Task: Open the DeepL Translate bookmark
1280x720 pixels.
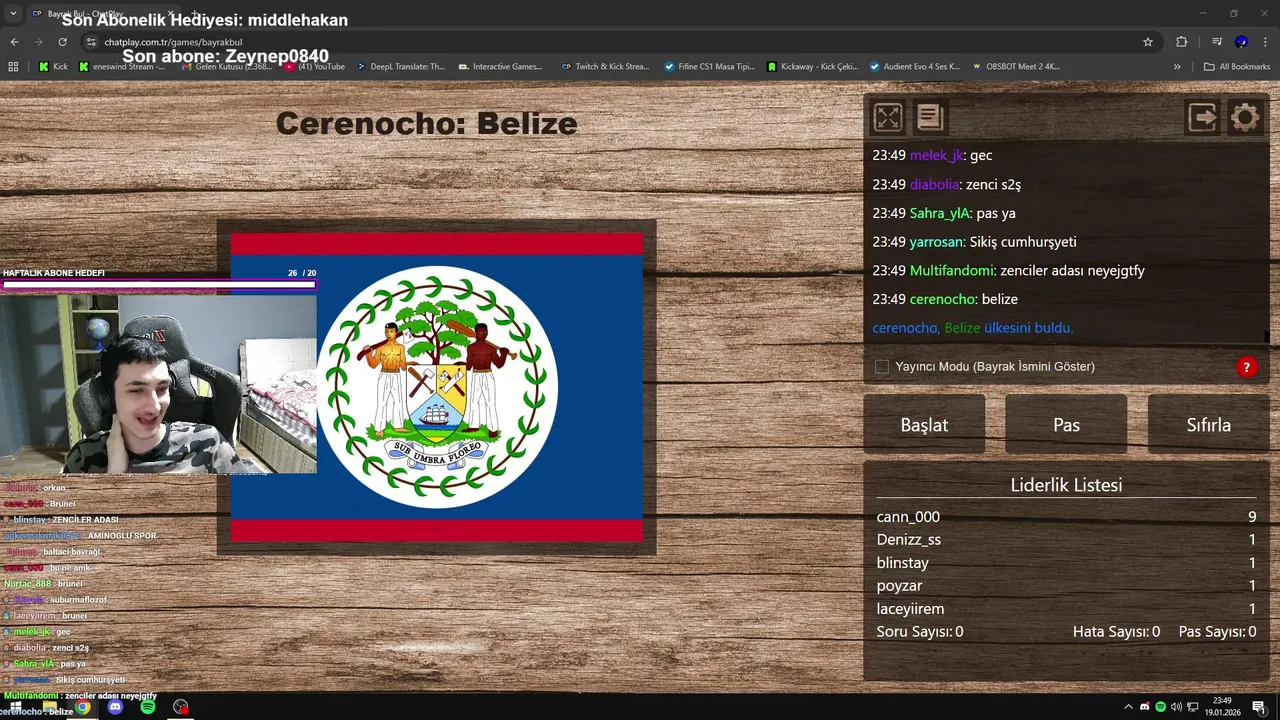Action: (x=399, y=67)
